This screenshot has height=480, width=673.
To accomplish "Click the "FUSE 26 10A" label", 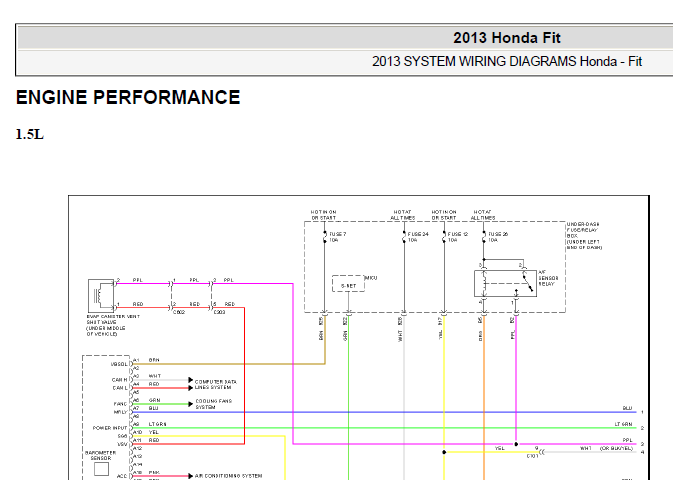I will click(x=498, y=237).
